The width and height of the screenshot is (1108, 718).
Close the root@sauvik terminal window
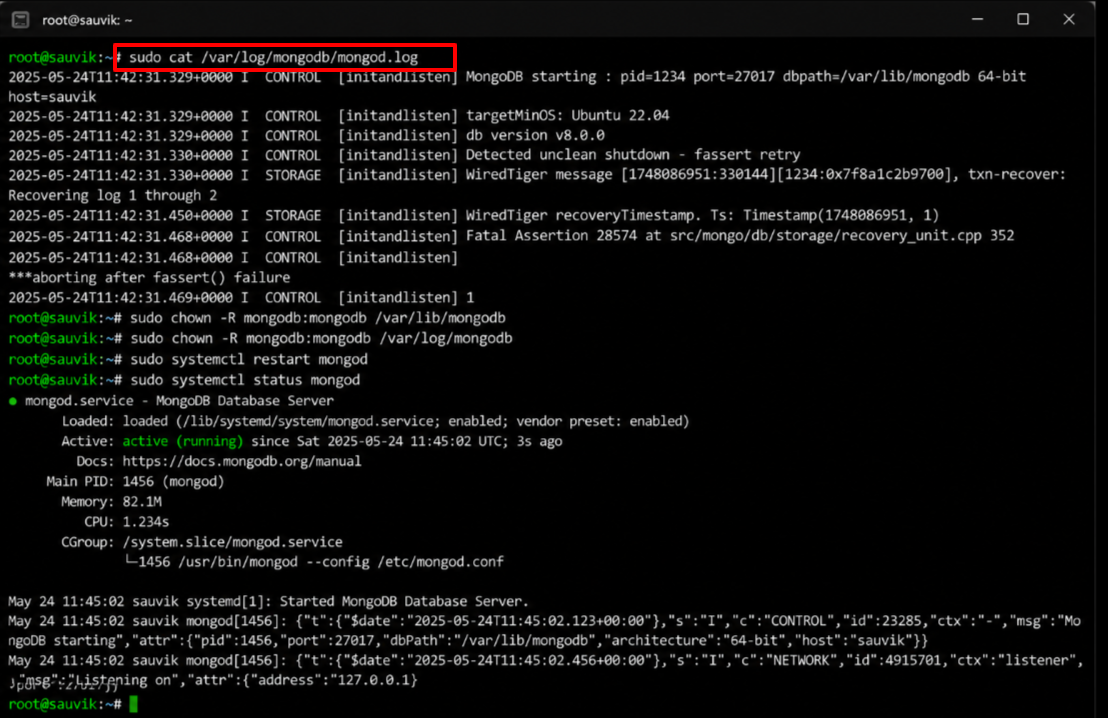(x=1068, y=20)
